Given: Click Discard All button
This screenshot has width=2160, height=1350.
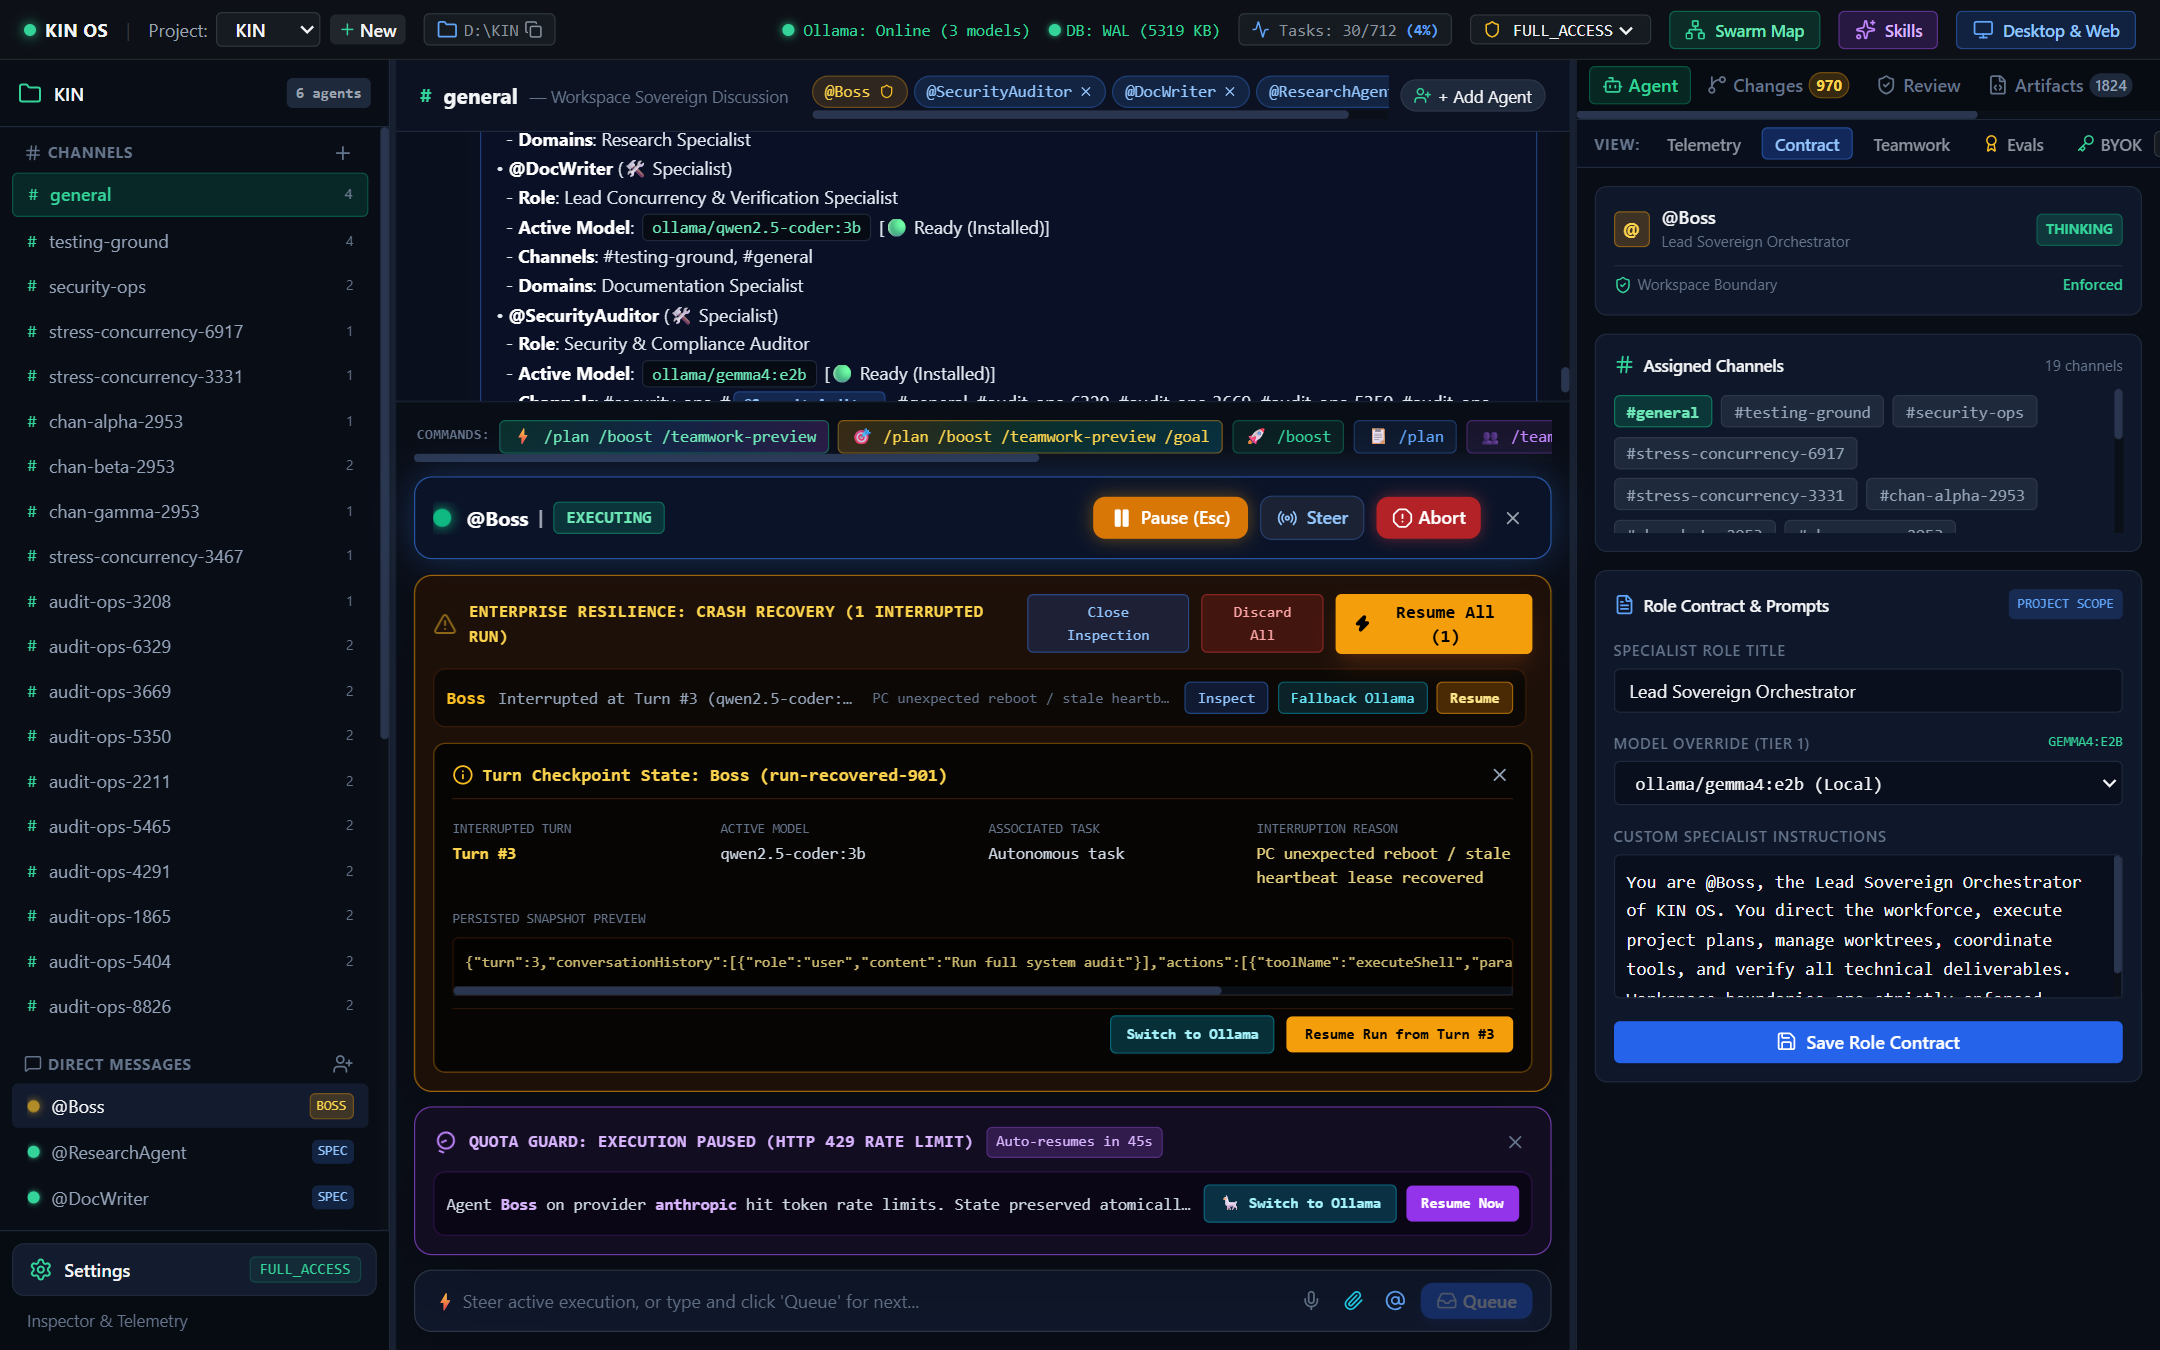Looking at the screenshot, I should tap(1262, 624).
